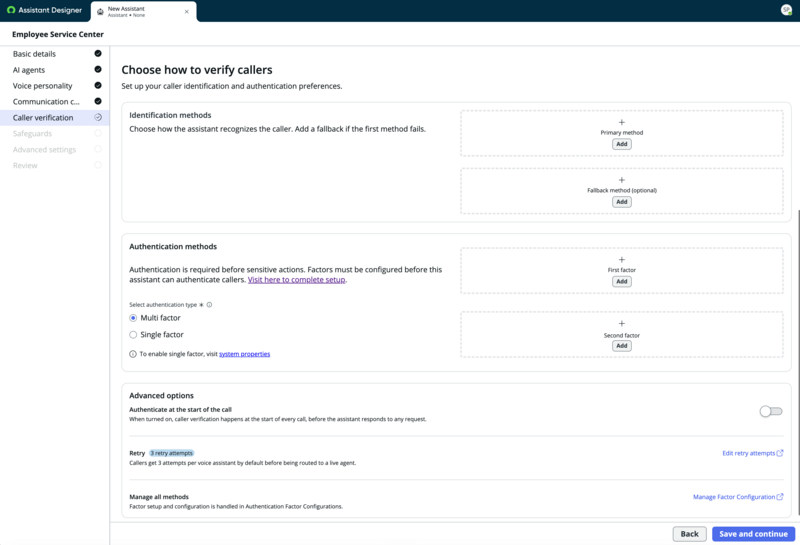
Task: Open Basic details step
Action: click(x=55, y=54)
